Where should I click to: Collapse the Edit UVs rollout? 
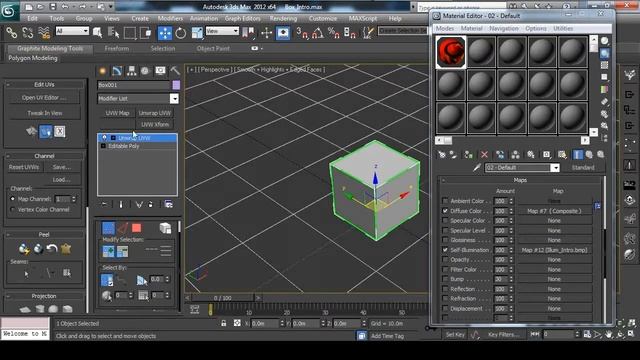coord(44,84)
